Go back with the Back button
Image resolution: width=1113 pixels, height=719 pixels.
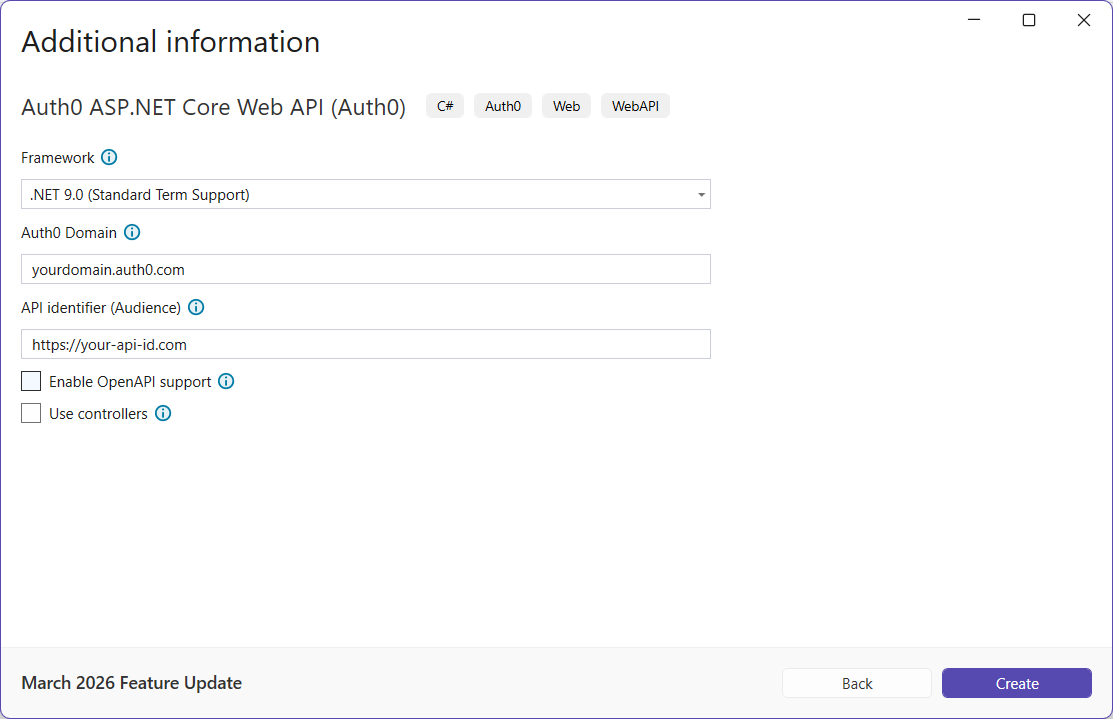857,683
